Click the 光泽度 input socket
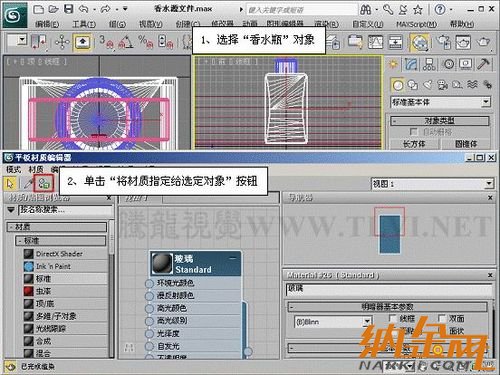The image size is (500, 375). pos(149,334)
